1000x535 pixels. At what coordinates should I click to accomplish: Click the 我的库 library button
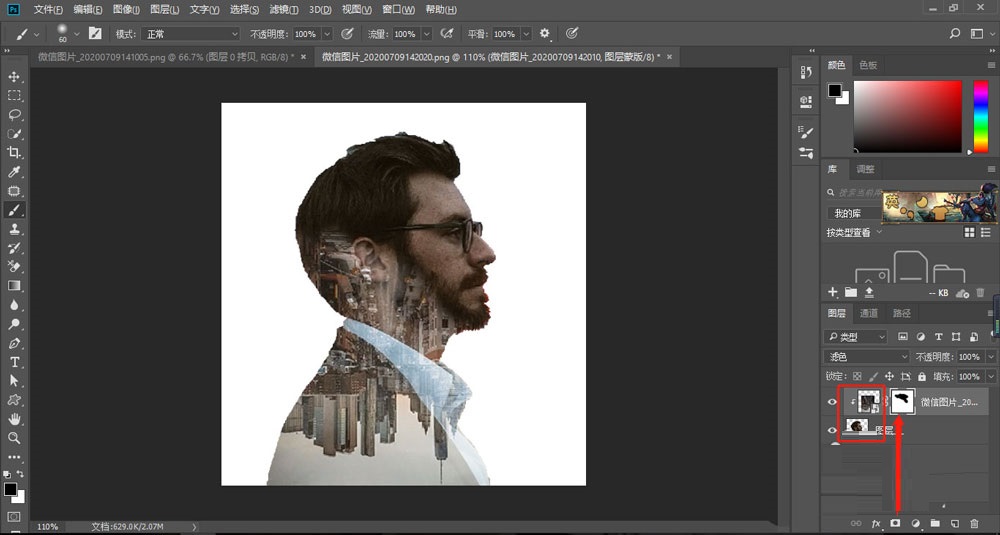848,213
